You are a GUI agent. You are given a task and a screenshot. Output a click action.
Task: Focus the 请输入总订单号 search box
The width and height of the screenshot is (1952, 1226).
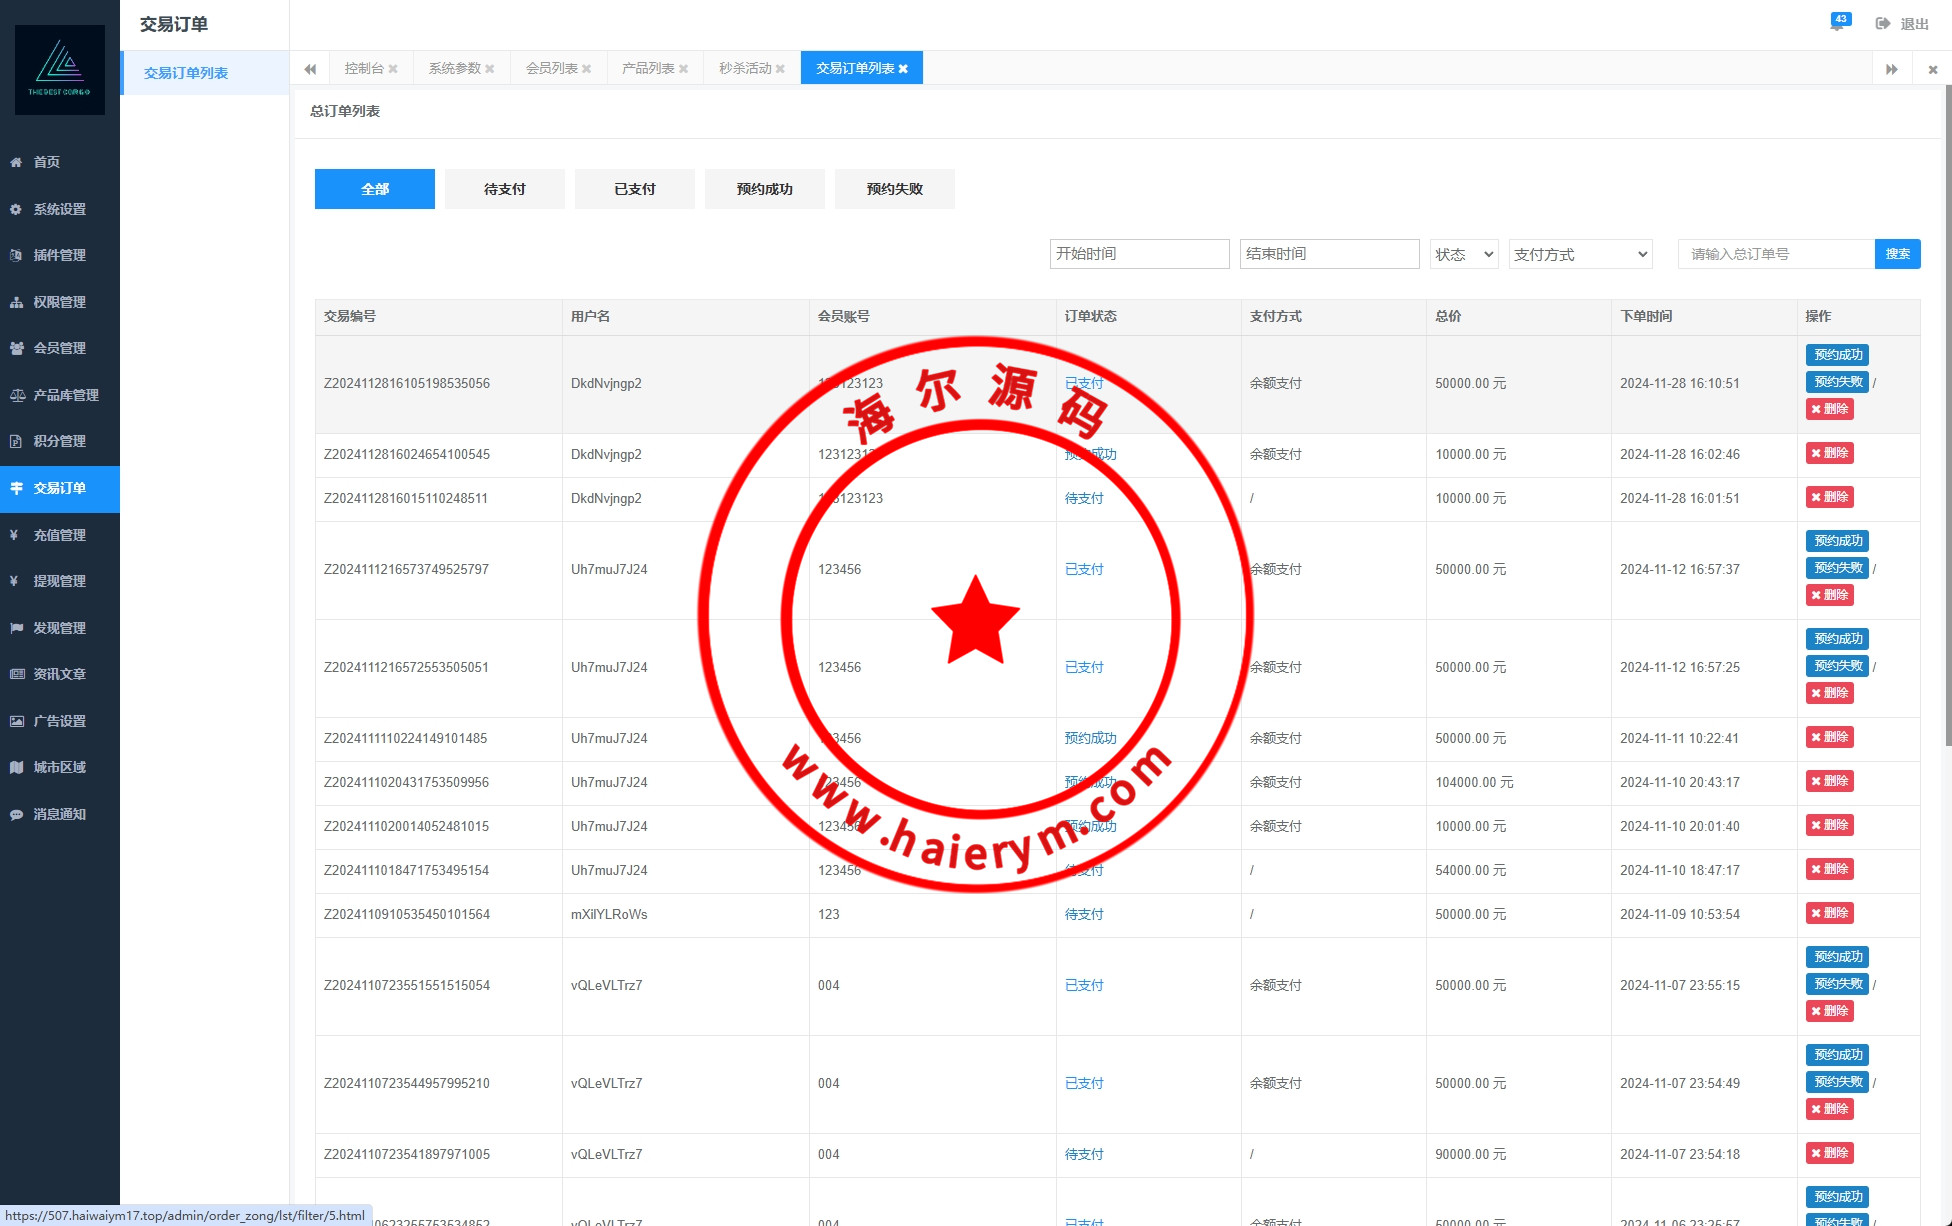(x=1777, y=254)
